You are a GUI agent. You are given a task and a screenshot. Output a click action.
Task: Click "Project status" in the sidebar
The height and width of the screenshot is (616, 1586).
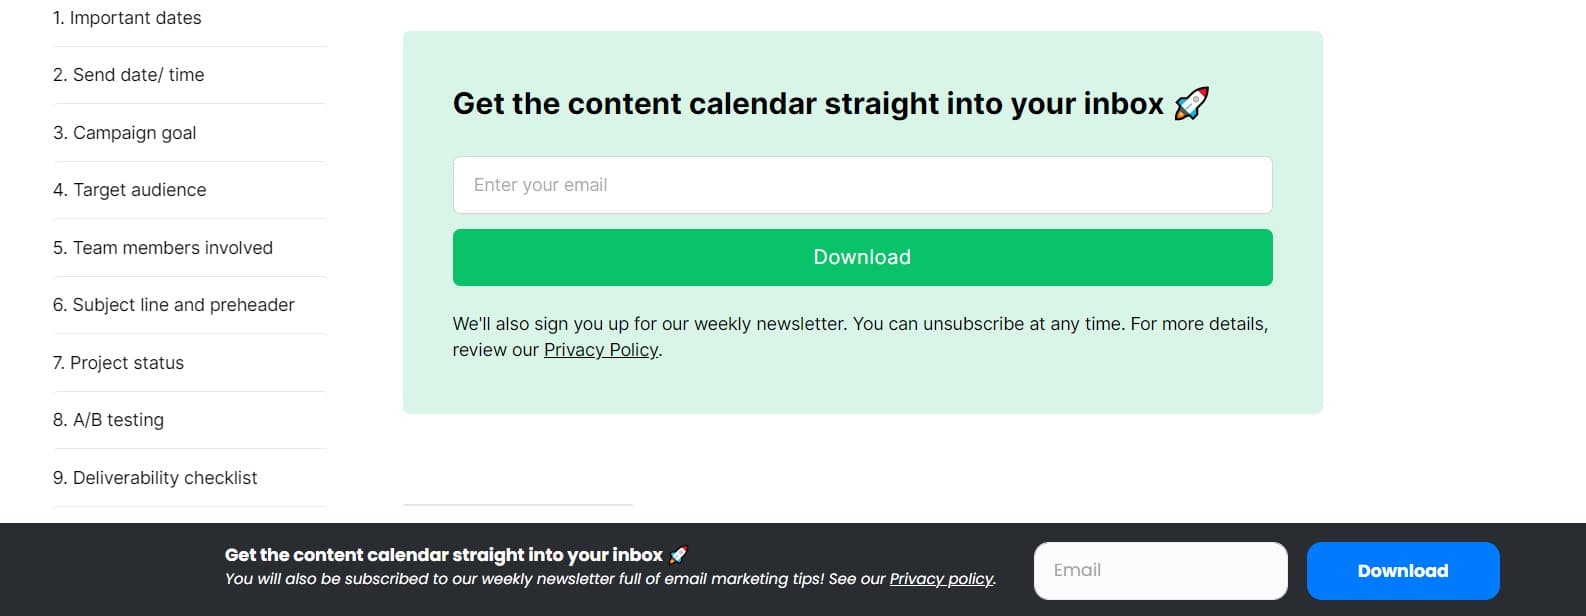point(120,362)
